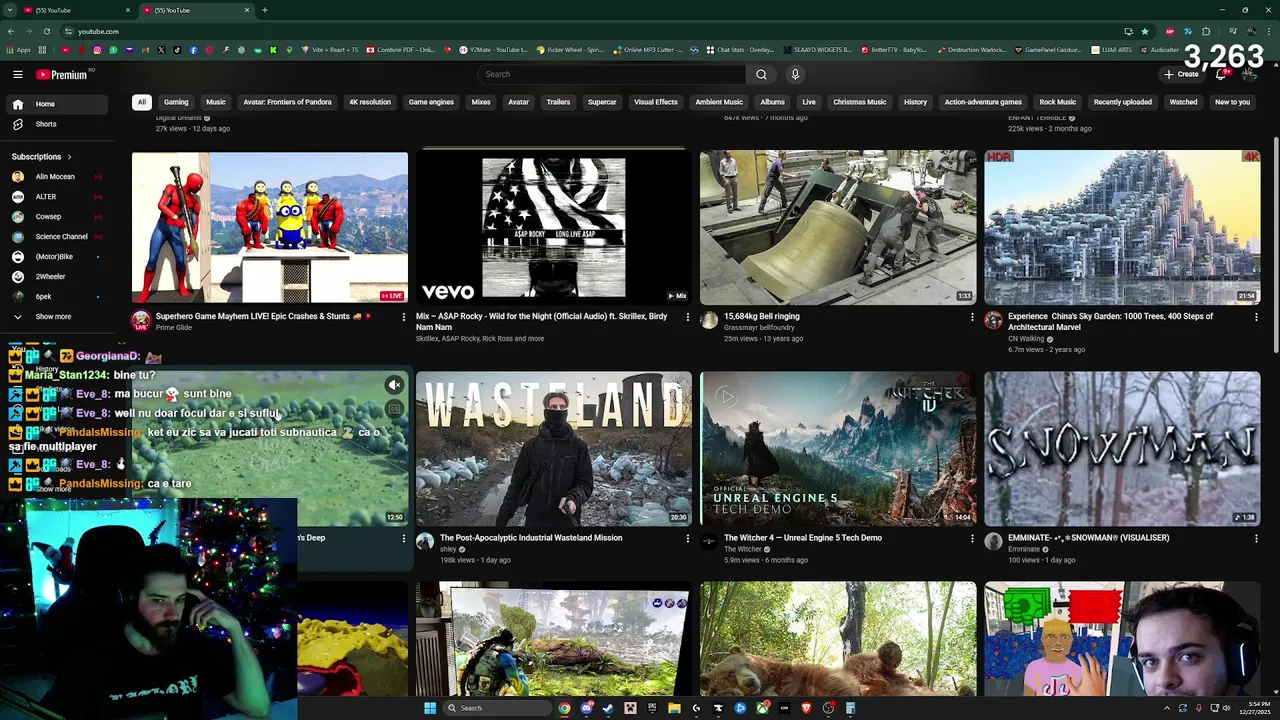Select the Music filter chip
This screenshot has width=1280, height=720.
click(x=216, y=102)
